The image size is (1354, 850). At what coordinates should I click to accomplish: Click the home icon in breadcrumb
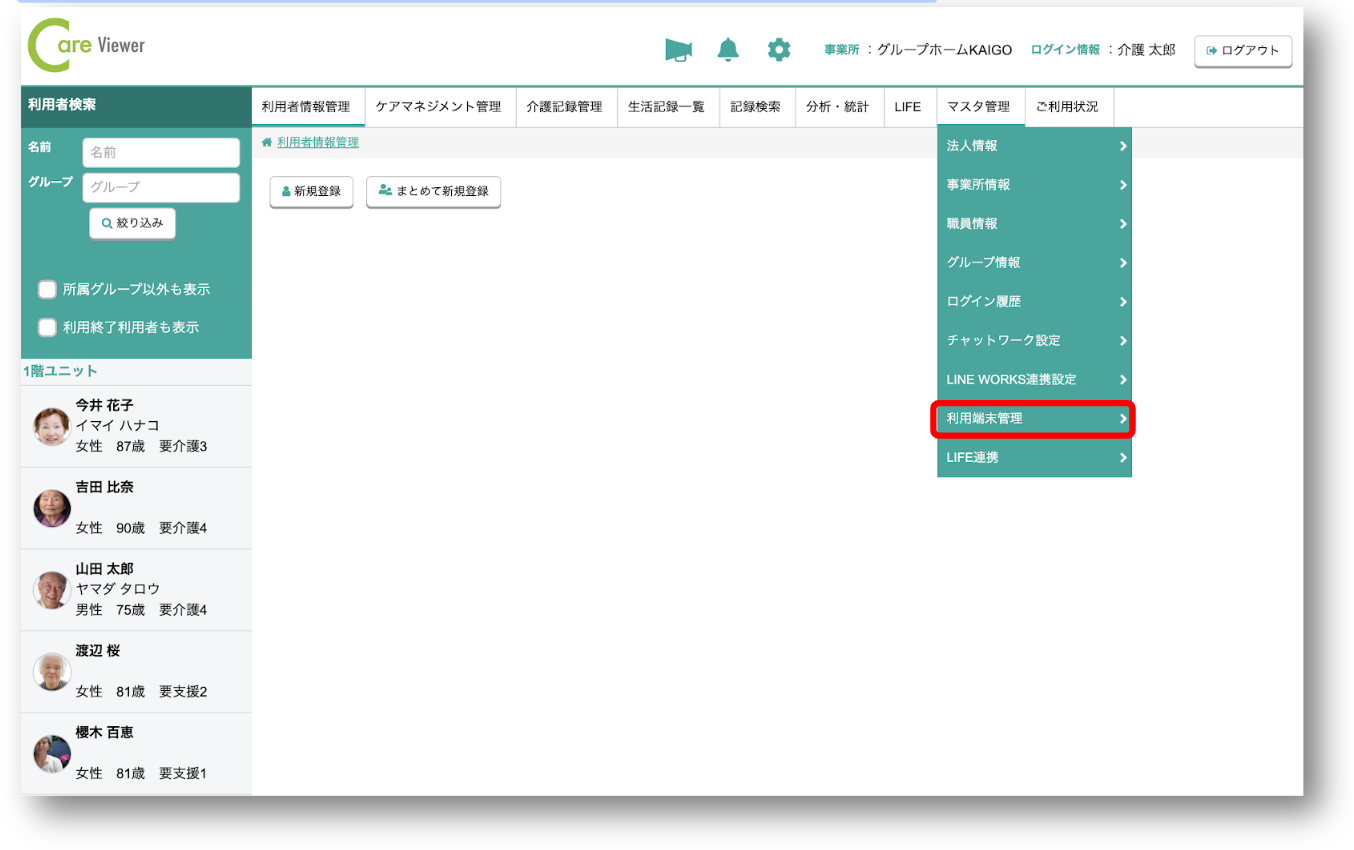[x=267, y=143]
